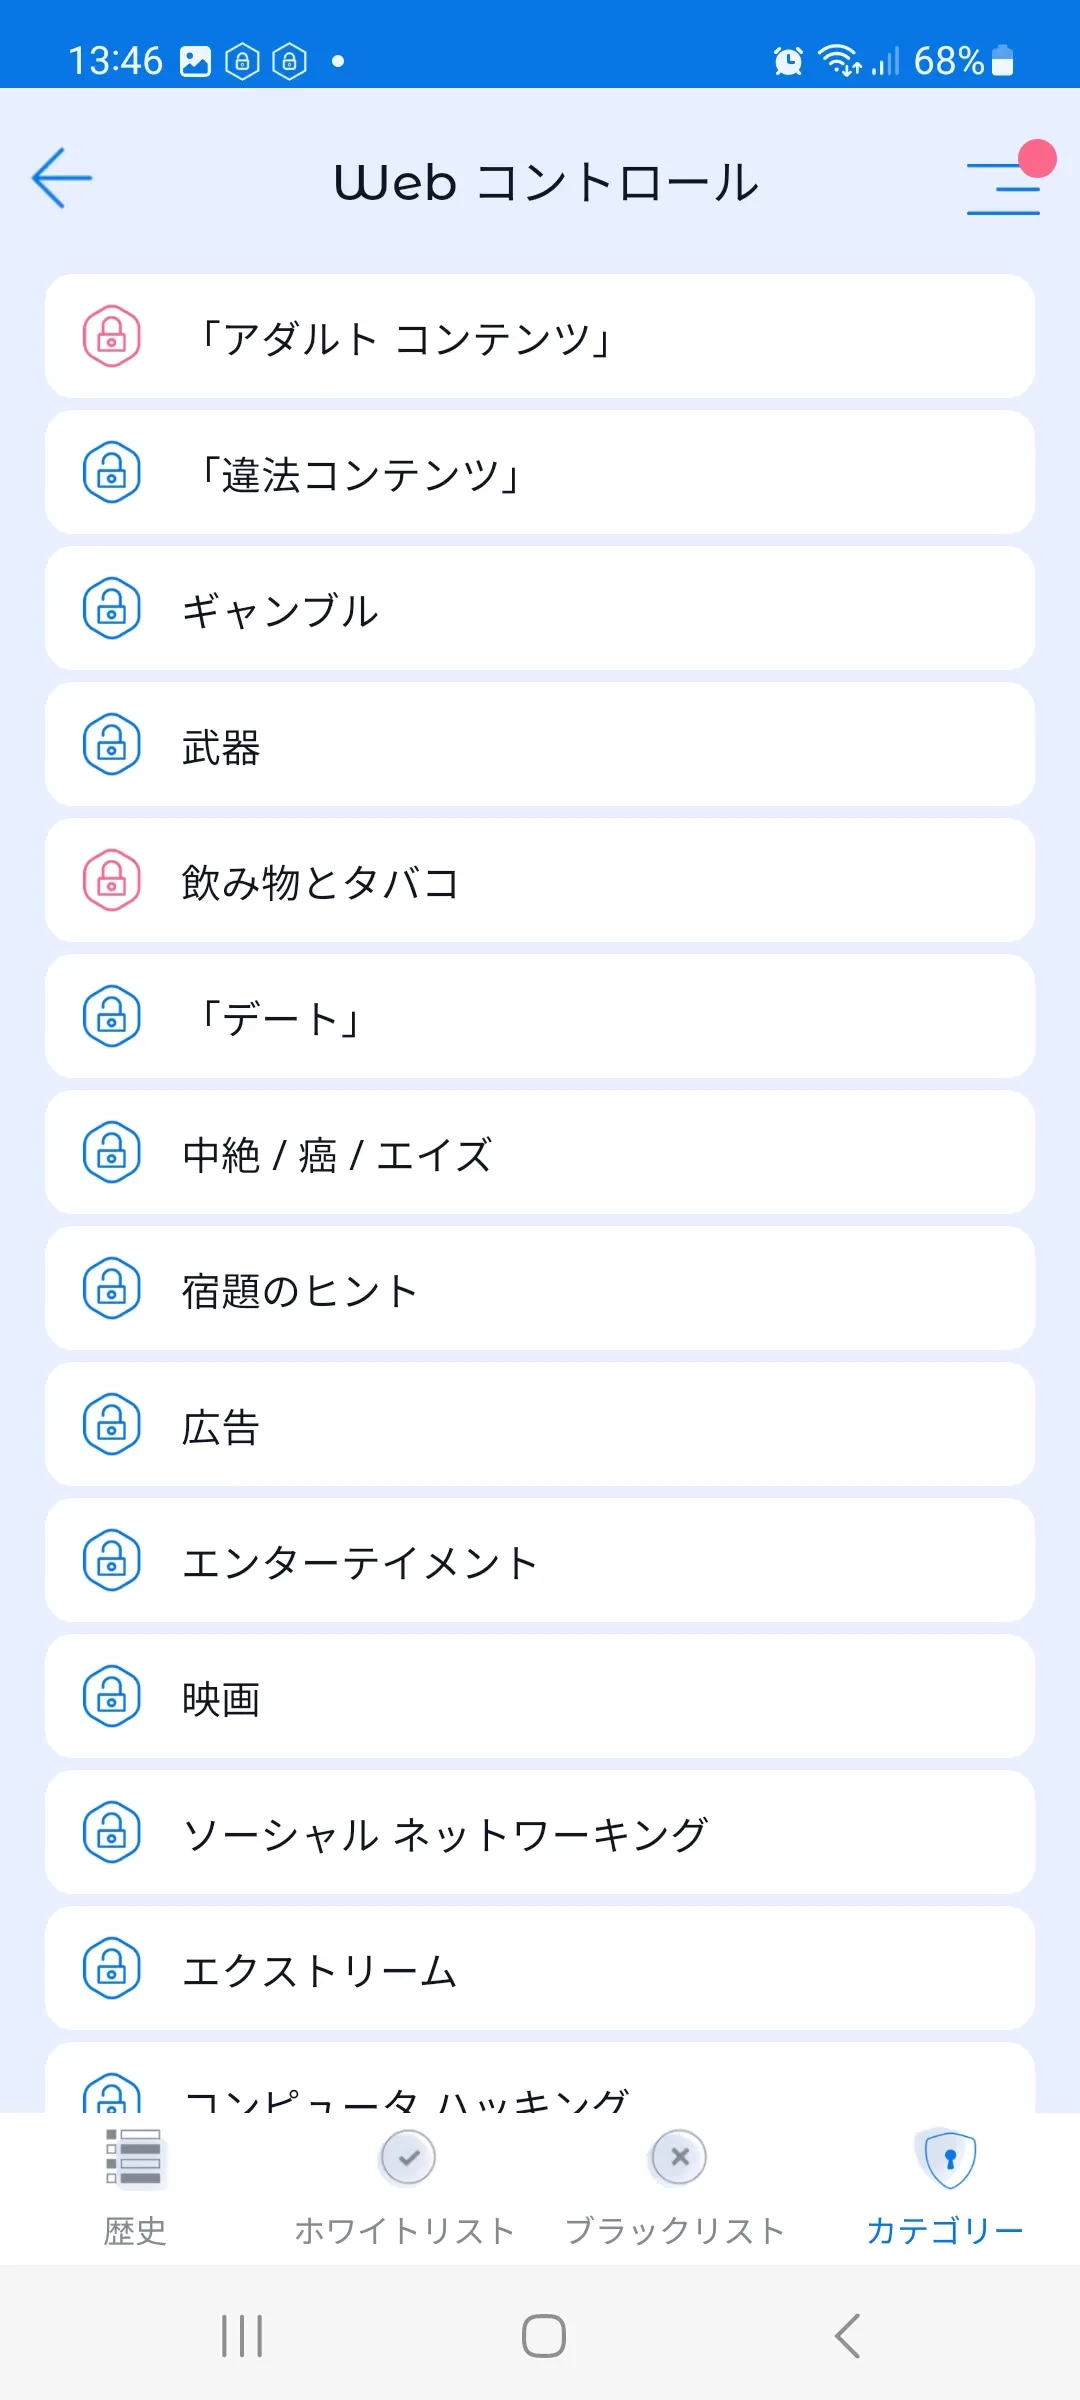Tap the lock icon beside 広告
The image size is (1080, 2400).
111,1424
